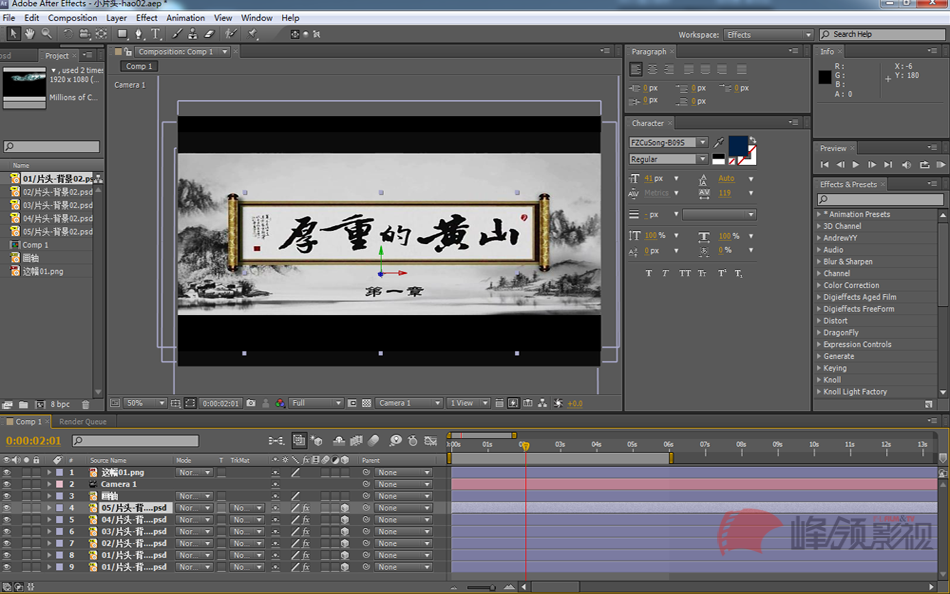Open the FZCuSong font family dropdown
This screenshot has height=594, width=950.
coord(702,143)
